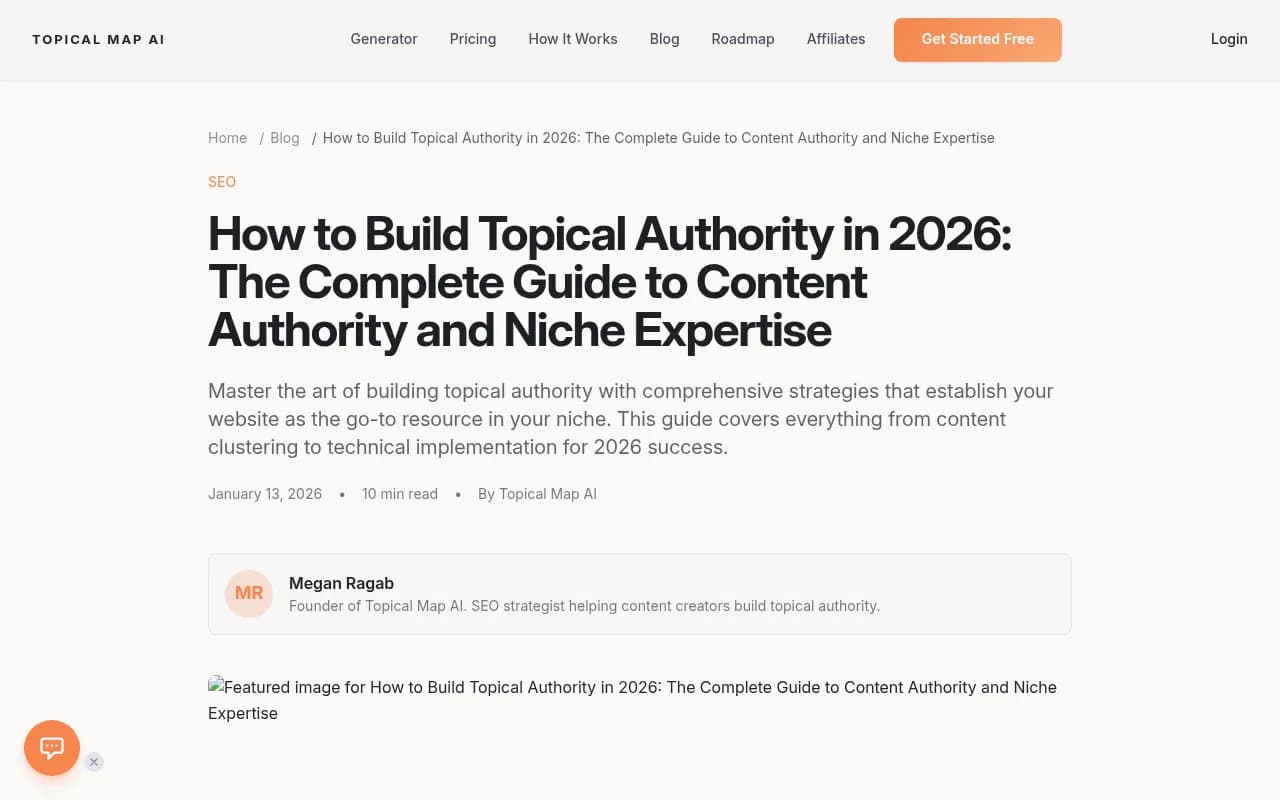Open the Generator page
This screenshot has height=800, width=1280.
point(383,39)
